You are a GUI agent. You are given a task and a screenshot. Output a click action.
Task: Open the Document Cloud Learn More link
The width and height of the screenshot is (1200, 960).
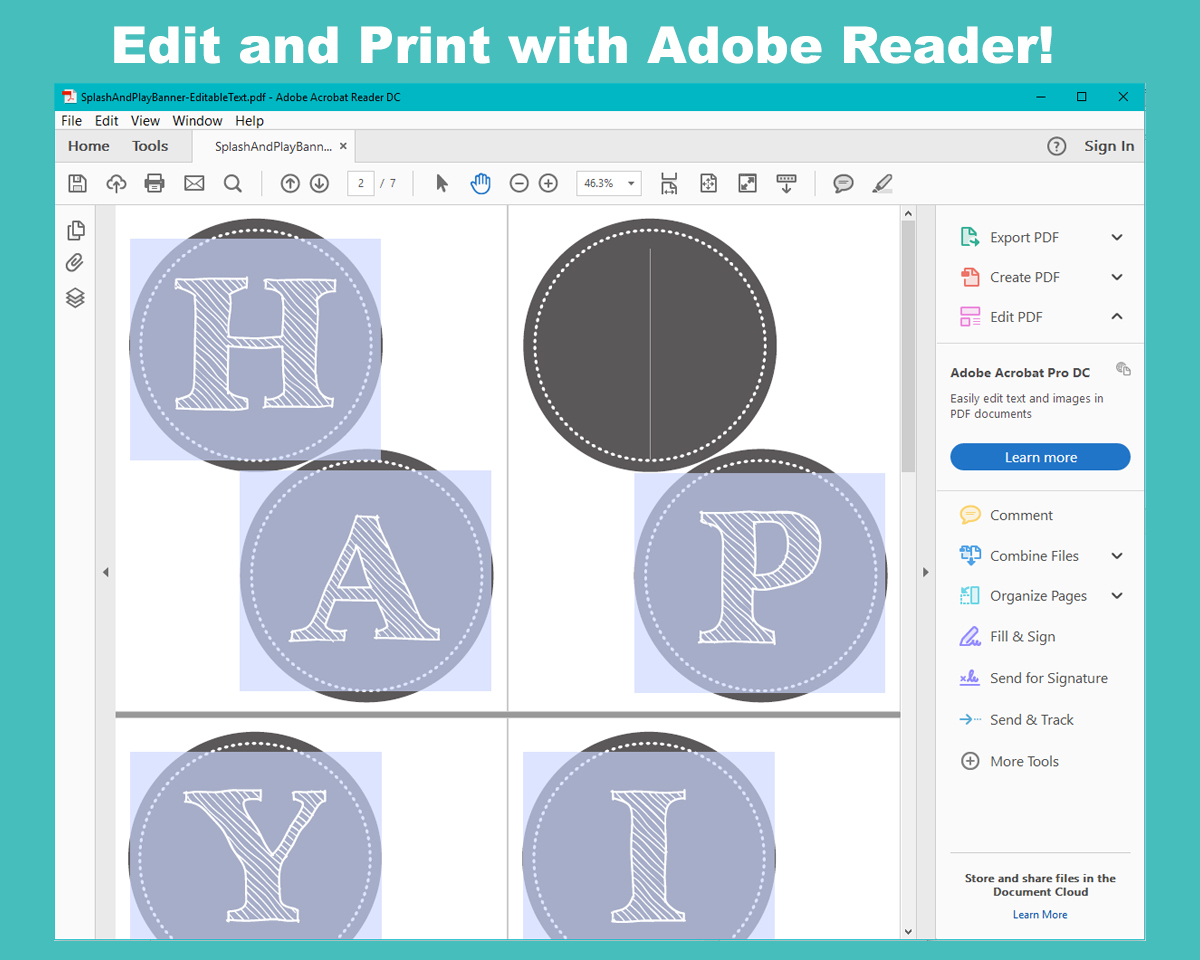[1040, 915]
